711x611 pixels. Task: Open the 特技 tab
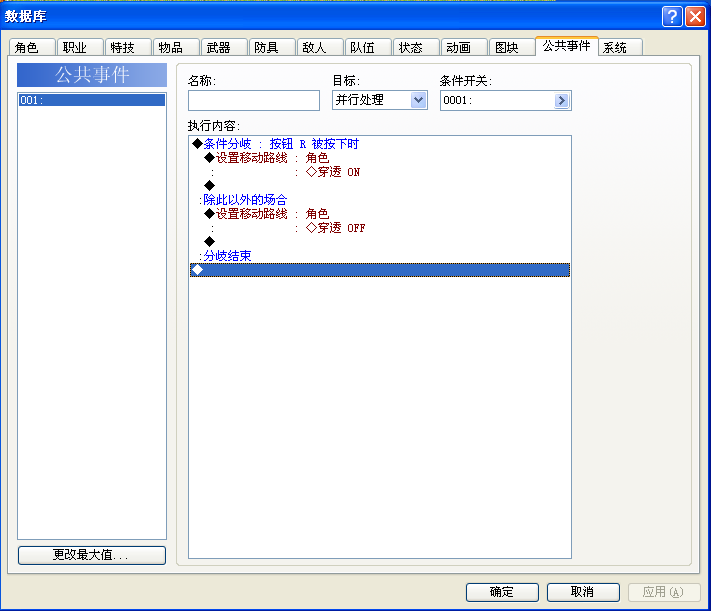tap(128, 47)
